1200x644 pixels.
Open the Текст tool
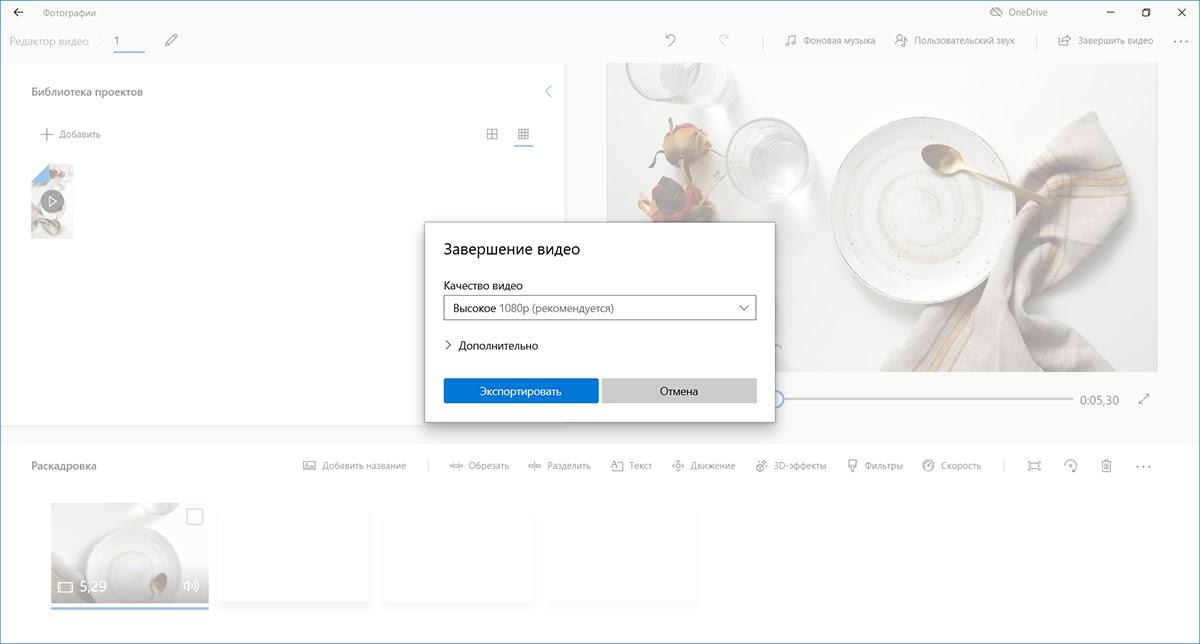click(x=631, y=466)
